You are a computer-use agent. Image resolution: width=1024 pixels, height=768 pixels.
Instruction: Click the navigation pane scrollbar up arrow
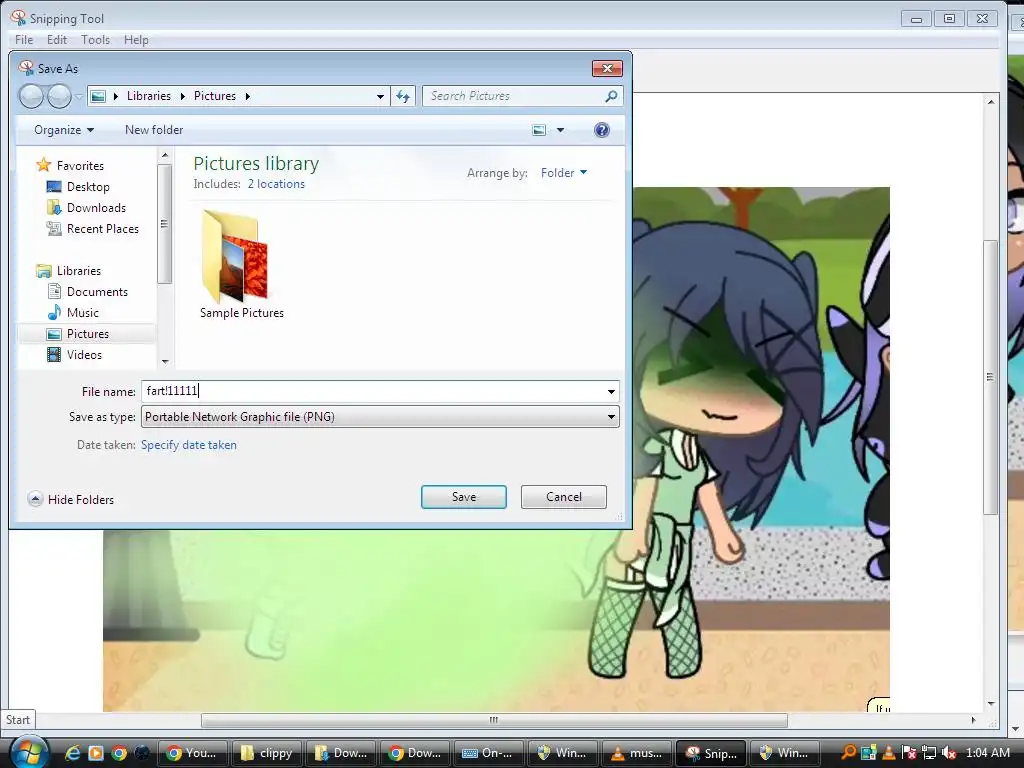tap(165, 155)
